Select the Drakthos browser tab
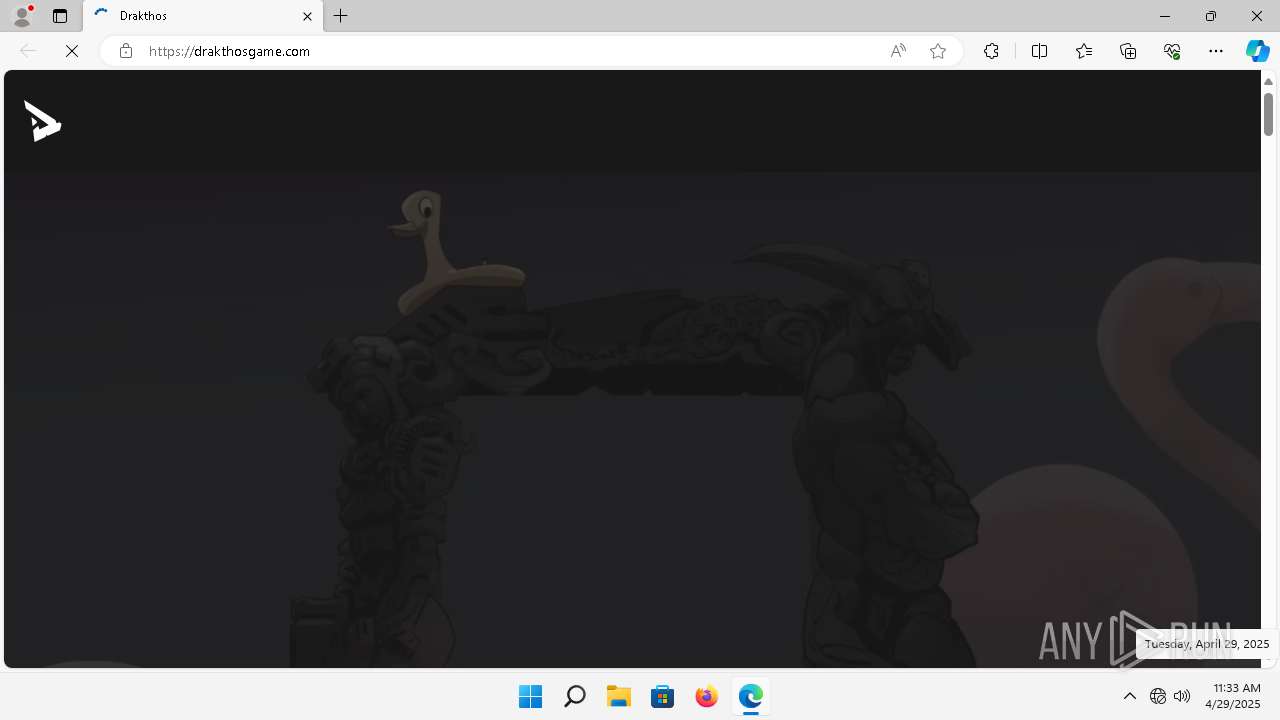Screen dimensions: 1280x720 coord(203,16)
